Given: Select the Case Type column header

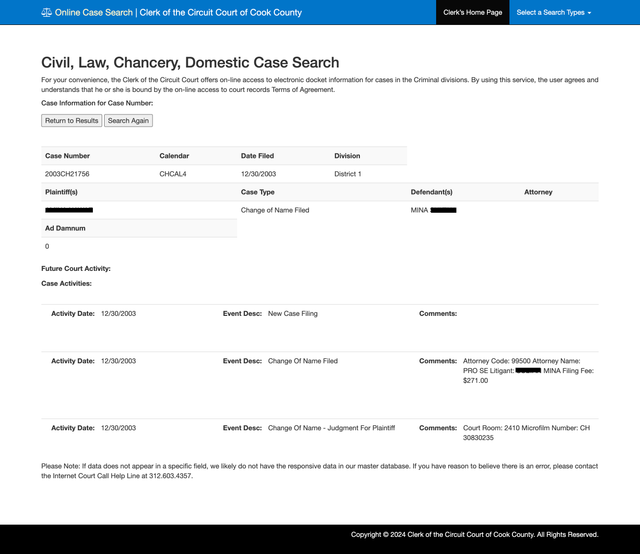Looking at the screenshot, I should [258, 192].
